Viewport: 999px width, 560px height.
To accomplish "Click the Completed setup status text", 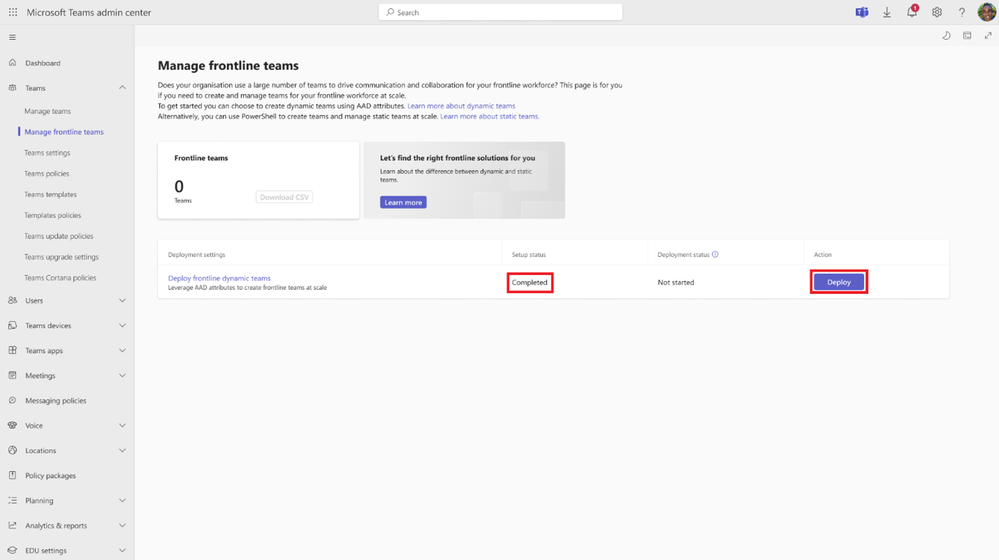I will 529,282.
